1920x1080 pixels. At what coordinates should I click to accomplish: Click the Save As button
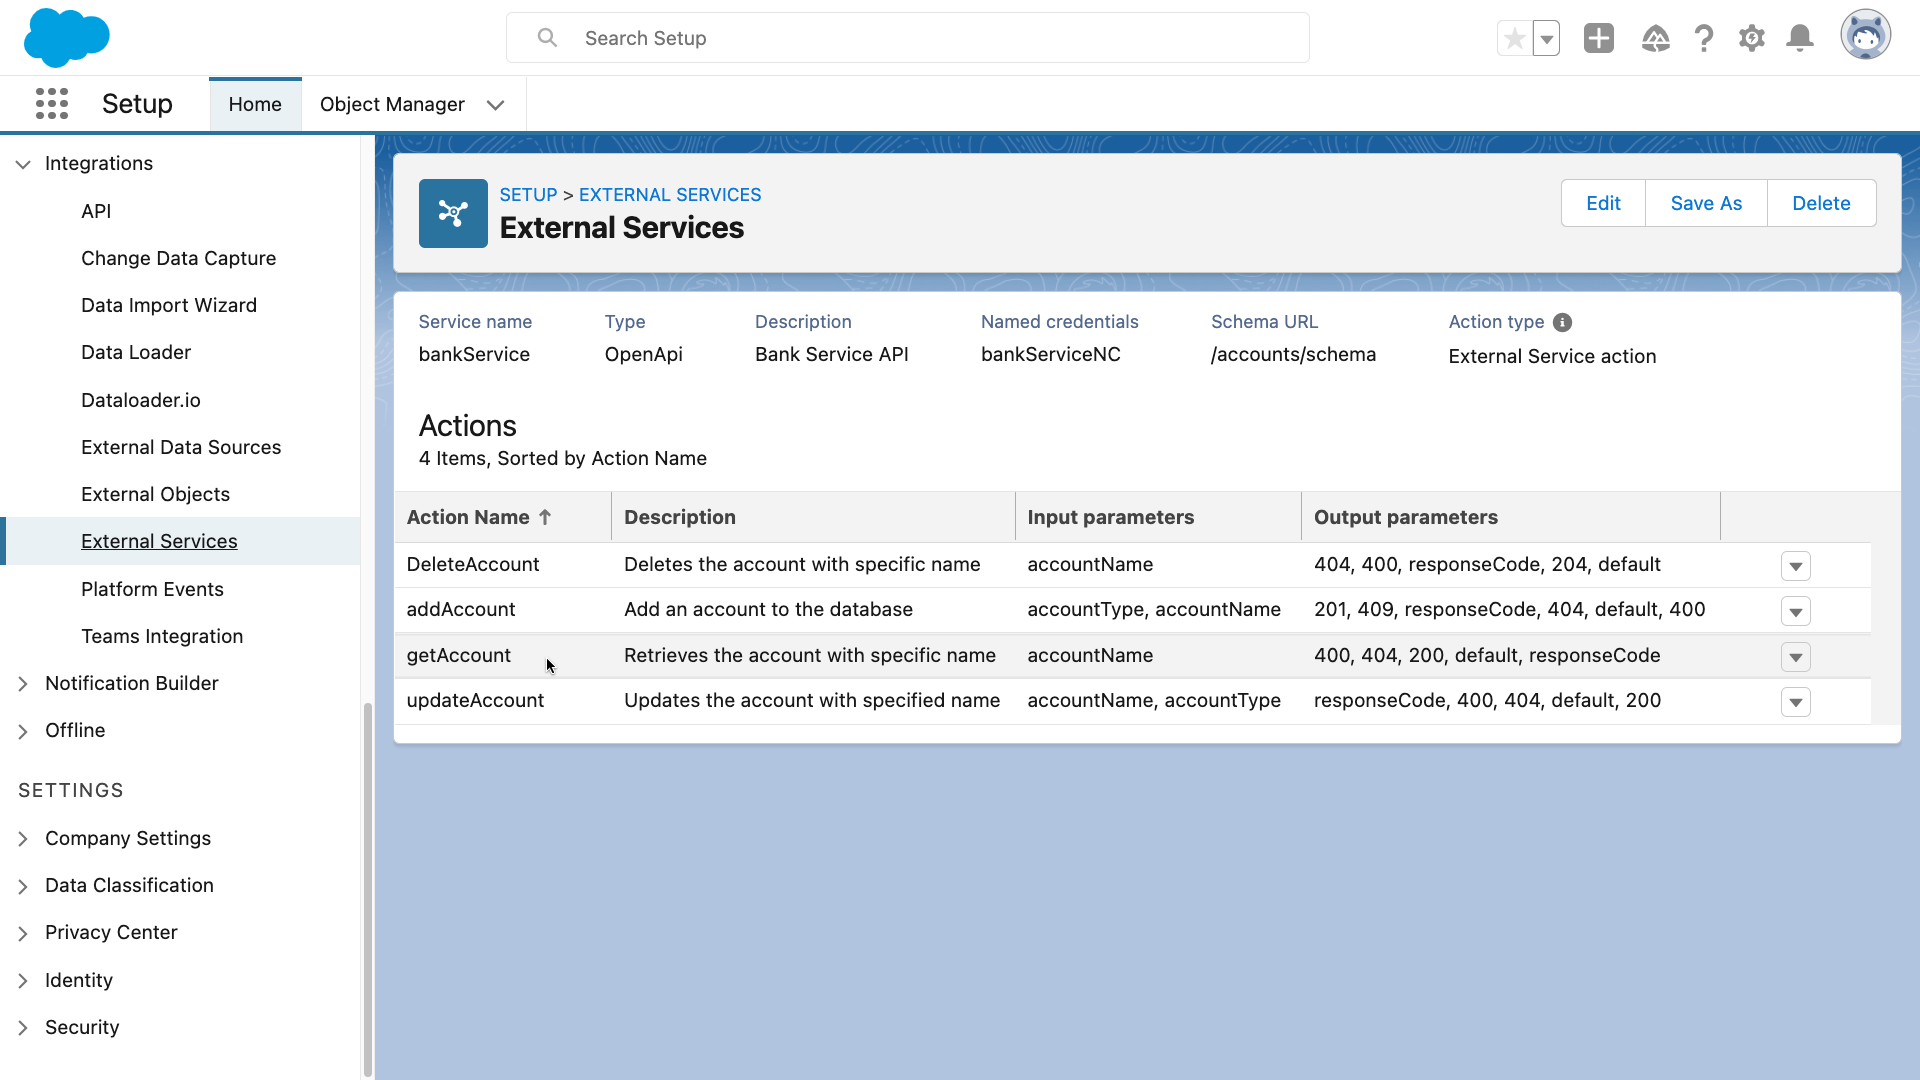(1705, 203)
